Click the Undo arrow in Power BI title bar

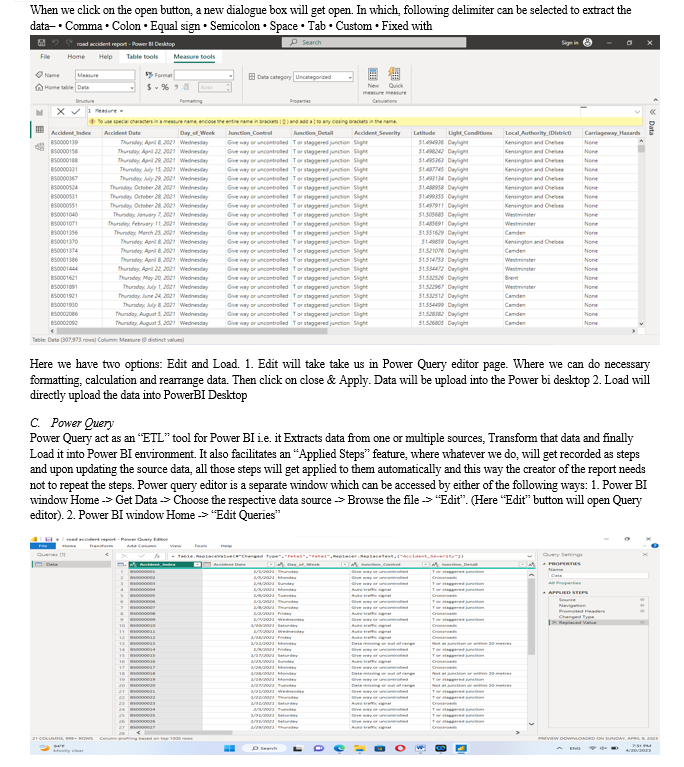[x=55, y=43]
